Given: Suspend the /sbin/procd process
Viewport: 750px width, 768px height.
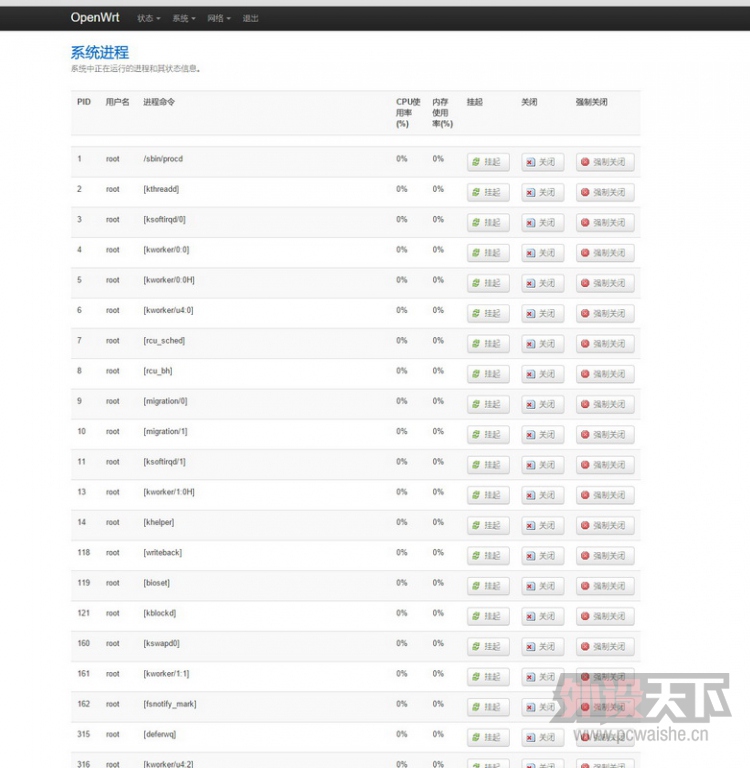Looking at the screenshot, I should click(488, 162).
